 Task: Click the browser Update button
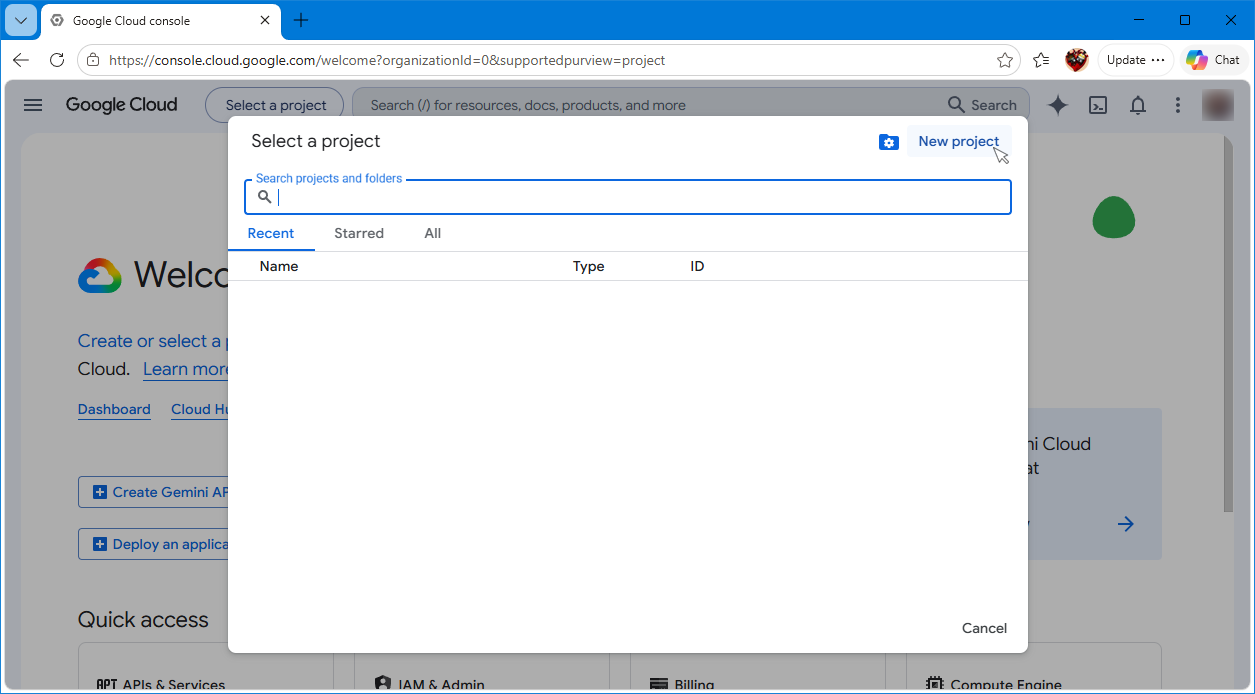click(x=1136, y=60)
